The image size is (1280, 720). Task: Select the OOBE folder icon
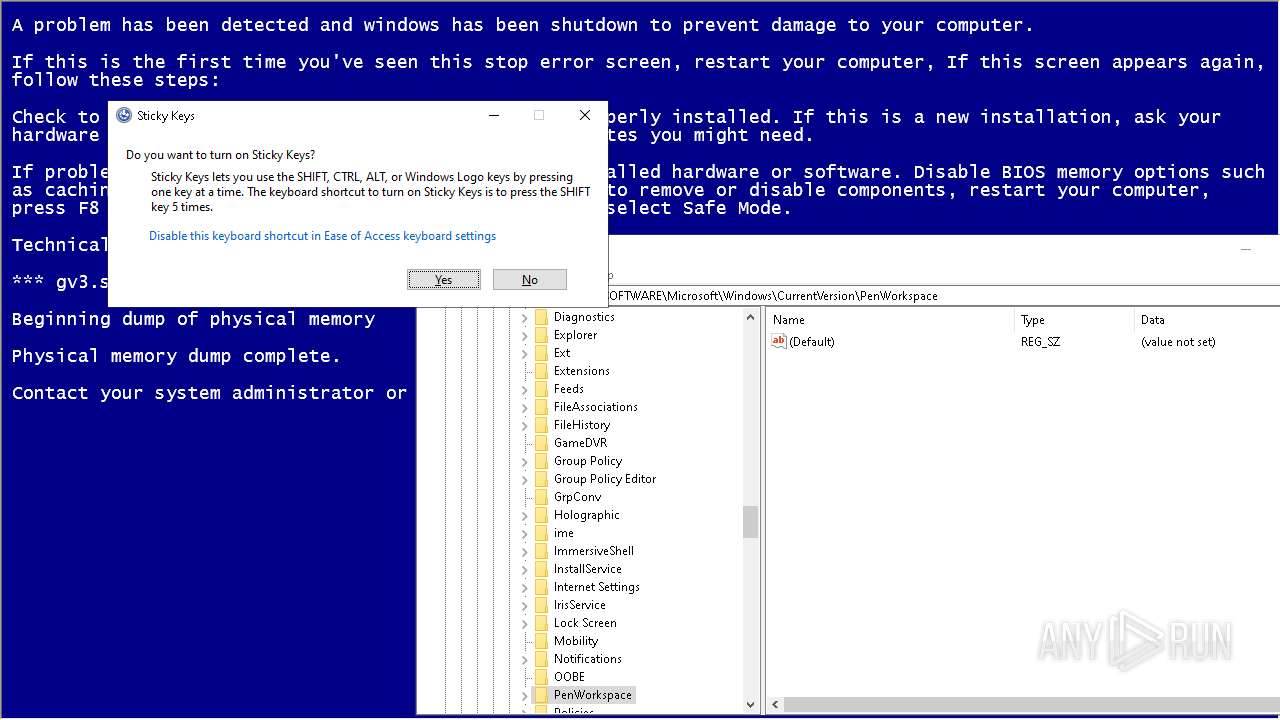pyautogui.click(x=541, y=677)
